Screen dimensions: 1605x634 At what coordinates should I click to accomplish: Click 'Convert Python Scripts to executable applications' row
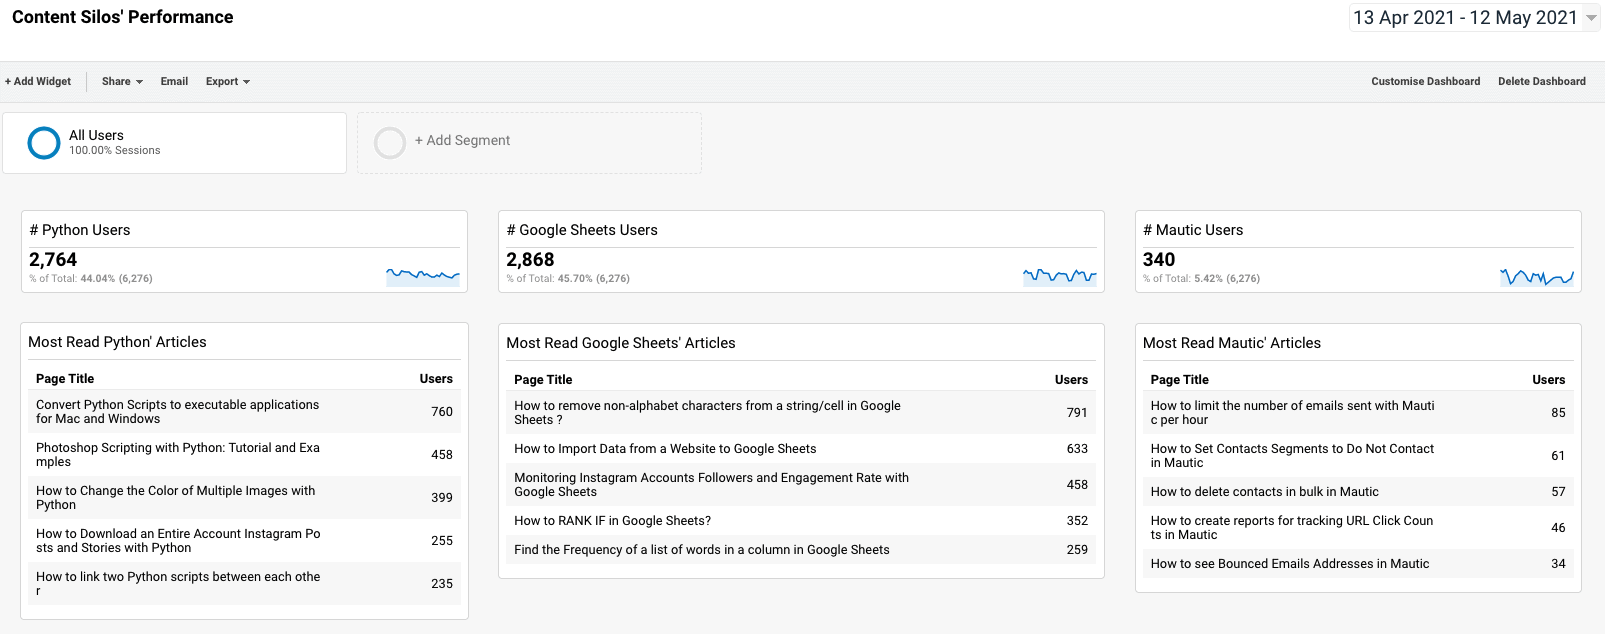tap(244, 412)
